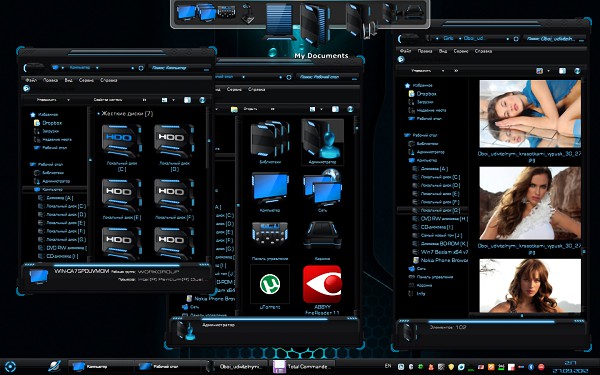The image size is (600, 375).
Task: Click the help icon in Computer window toolbar
Action: pos(202,100)
